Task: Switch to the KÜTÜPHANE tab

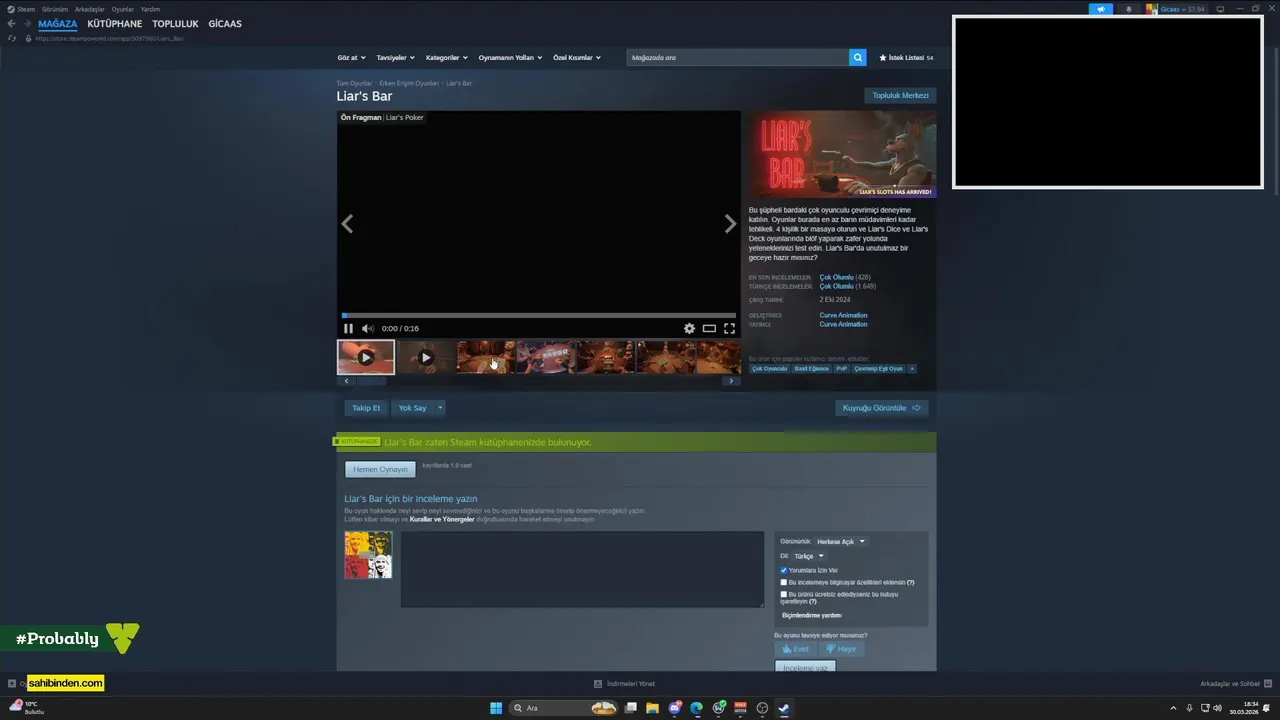Action: [114, 24]
